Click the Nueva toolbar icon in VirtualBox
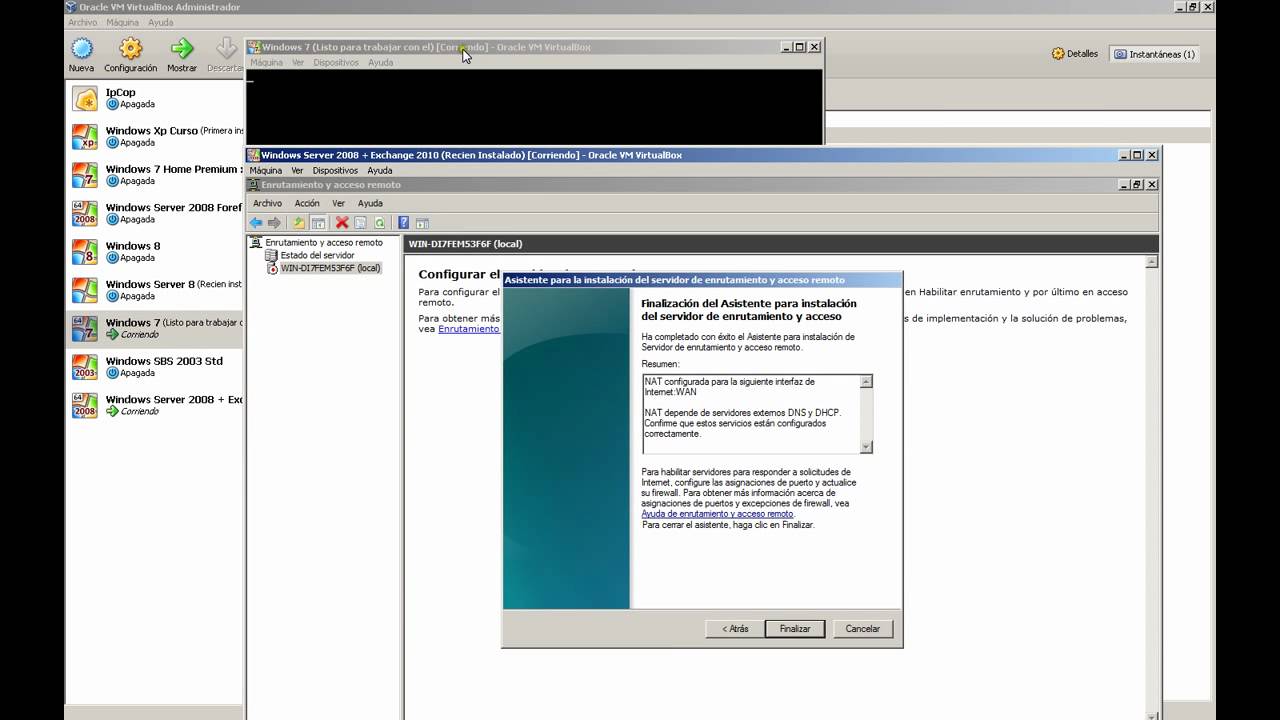 pyautogui.click(x=82, y=48)
